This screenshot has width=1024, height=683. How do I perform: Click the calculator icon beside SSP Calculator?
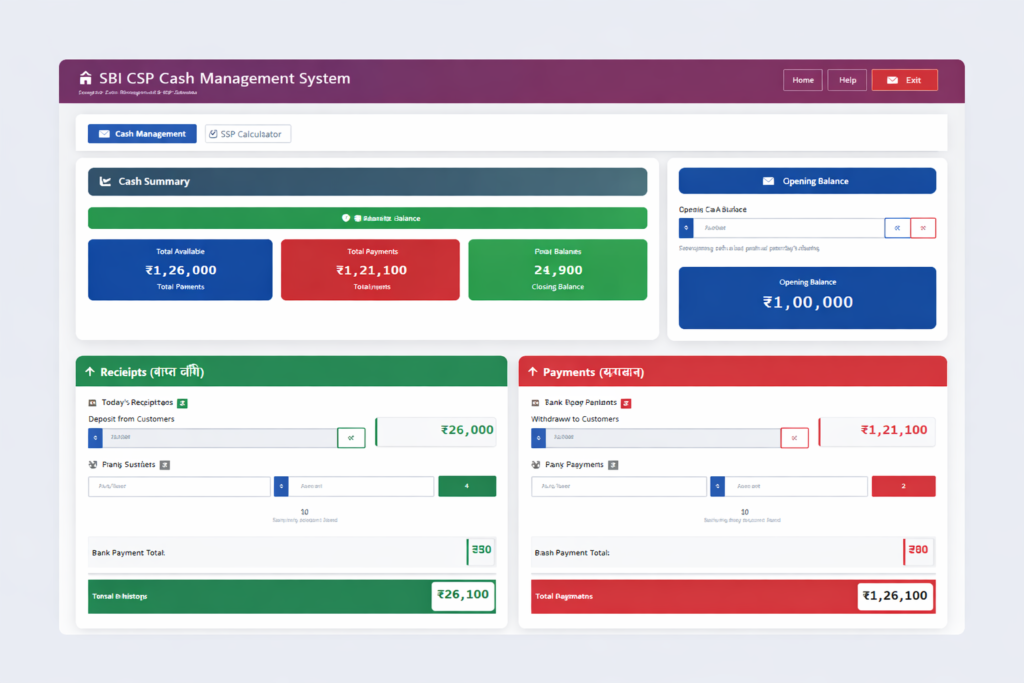[211, 133]
